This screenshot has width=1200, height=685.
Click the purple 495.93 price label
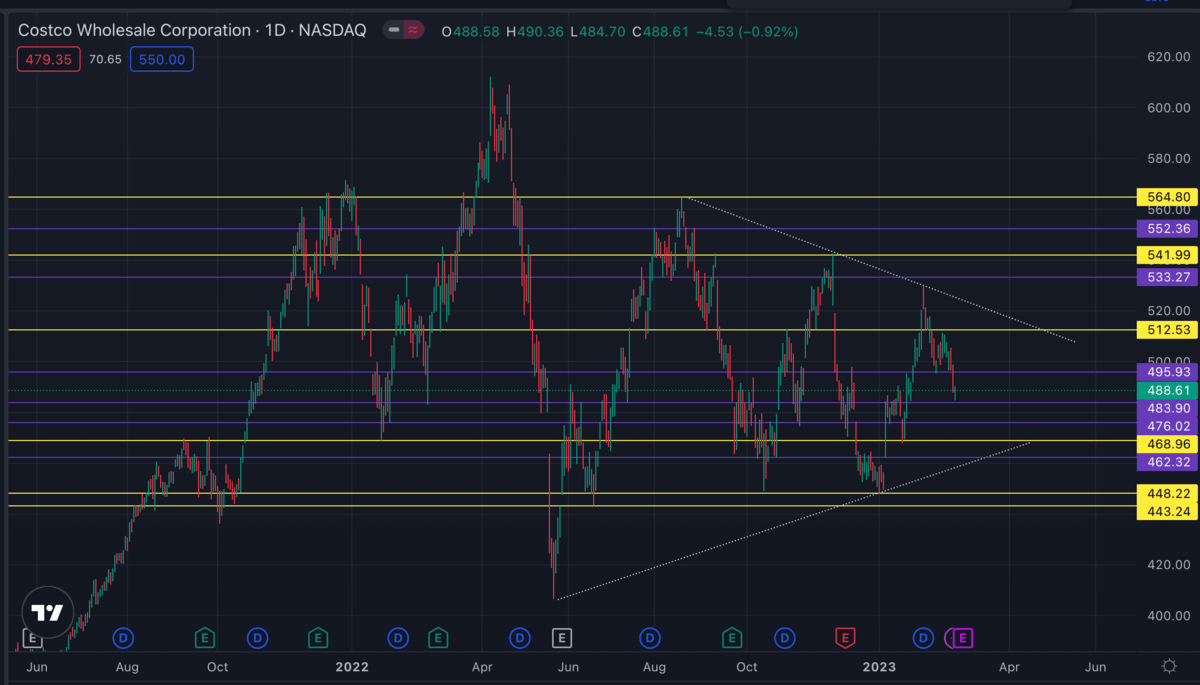tap(1167, 372)
